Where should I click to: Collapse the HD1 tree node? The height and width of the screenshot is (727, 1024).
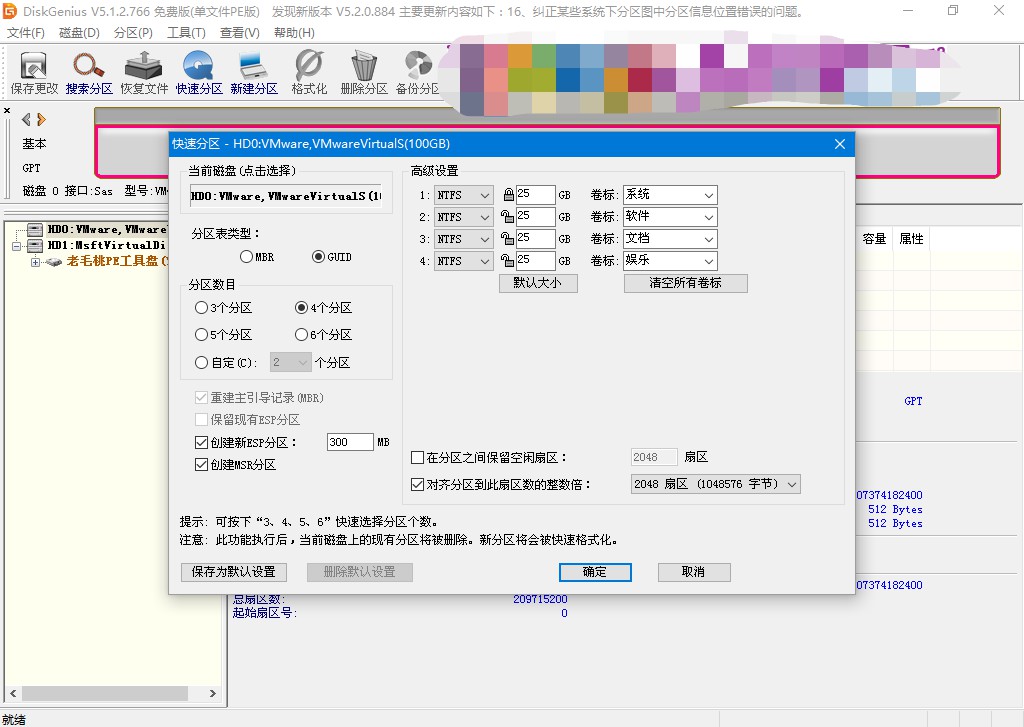click(17, 246)
